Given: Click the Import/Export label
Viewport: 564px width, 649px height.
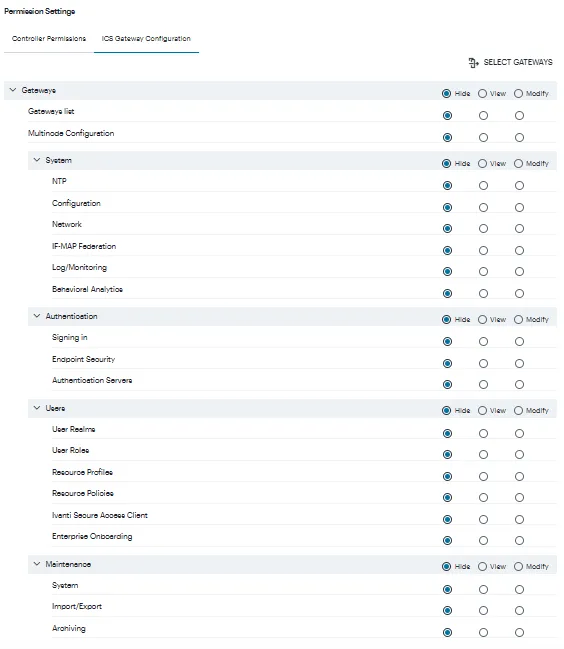Looking at the screenshot, I should pos(77,606).
